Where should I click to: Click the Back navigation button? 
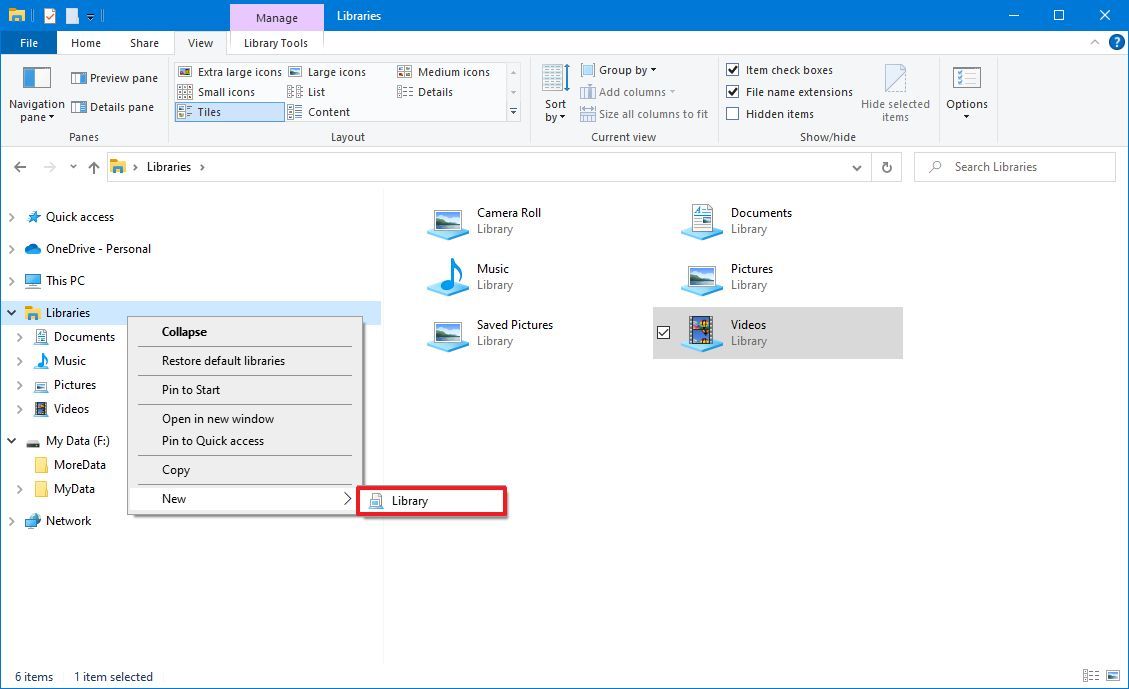(x=20, y=167)
